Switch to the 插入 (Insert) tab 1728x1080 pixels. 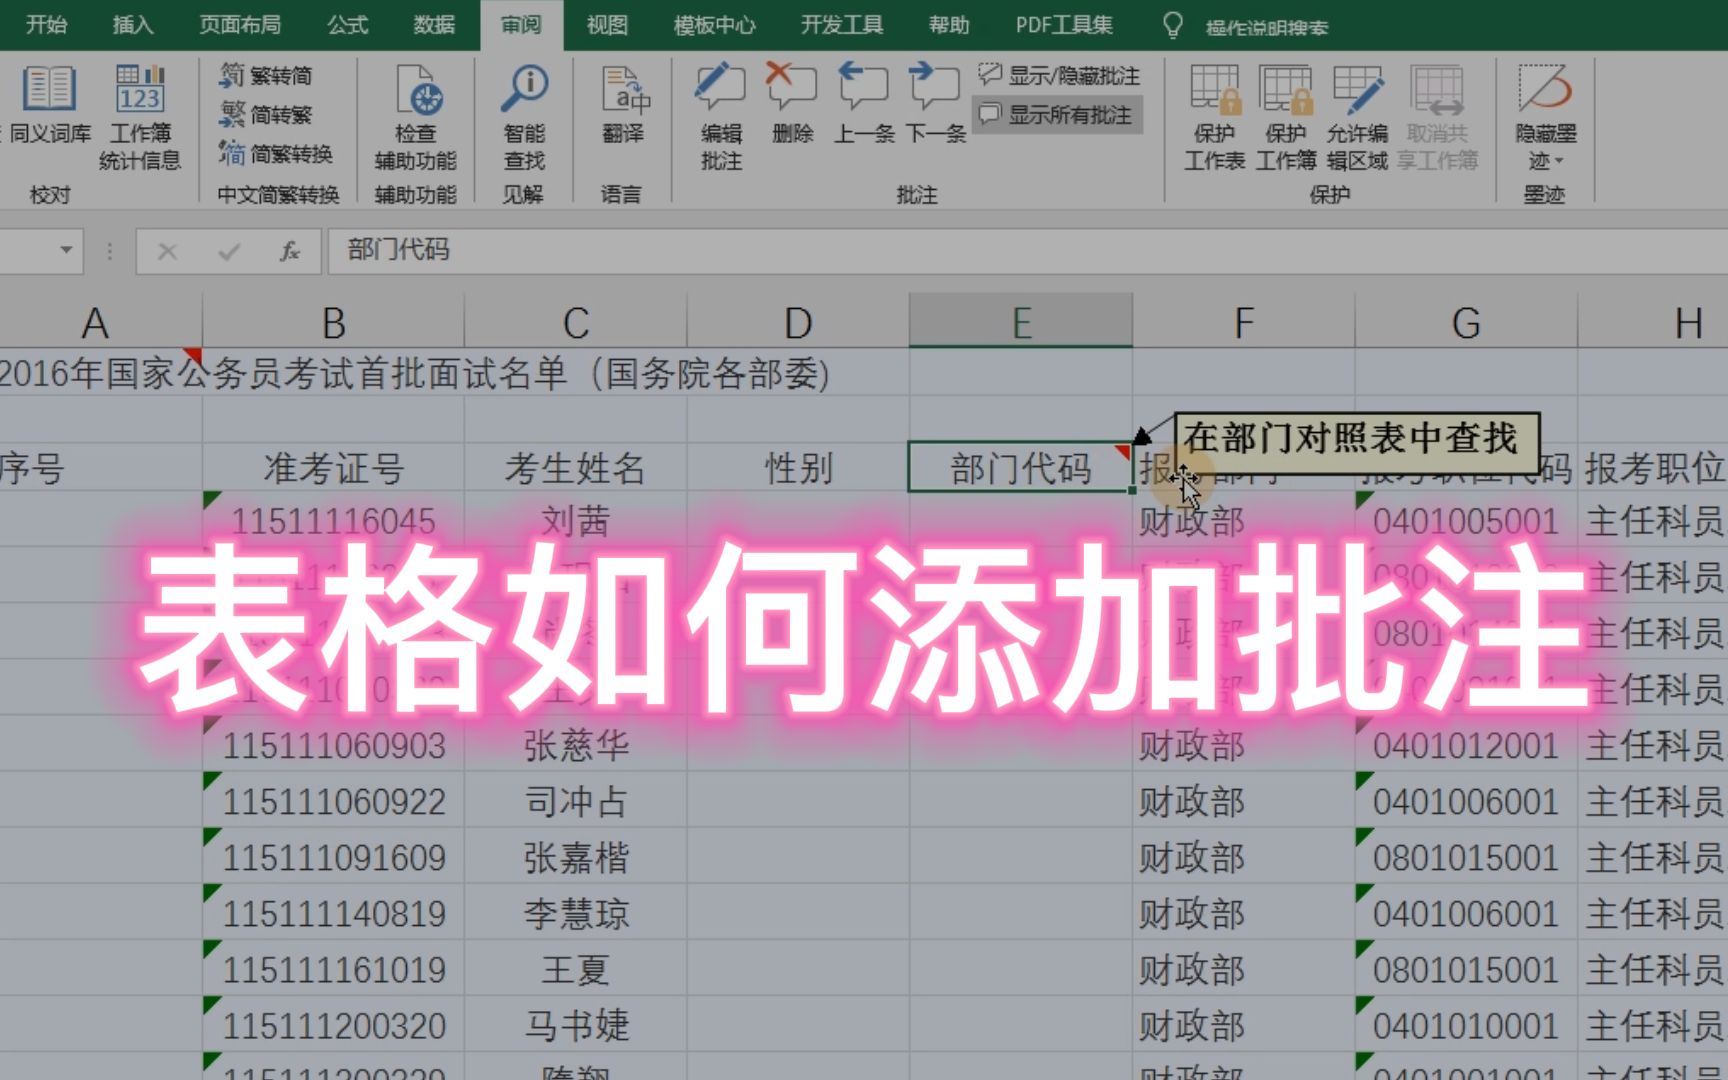point(133,25)
